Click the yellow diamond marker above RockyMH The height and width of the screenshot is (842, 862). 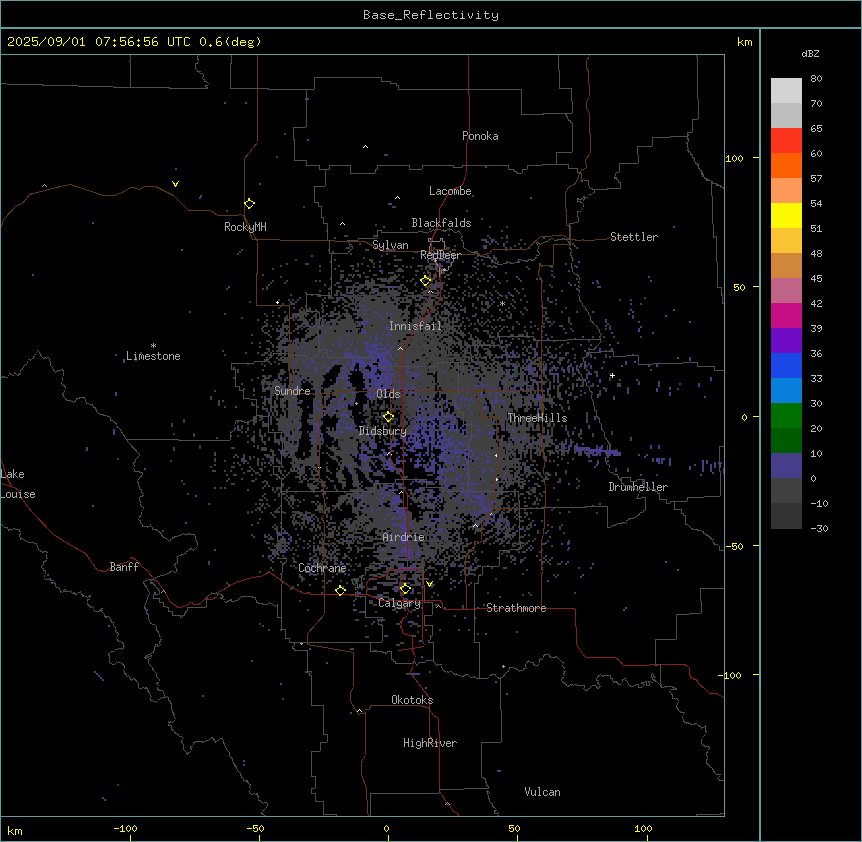(x=250, y=204)
